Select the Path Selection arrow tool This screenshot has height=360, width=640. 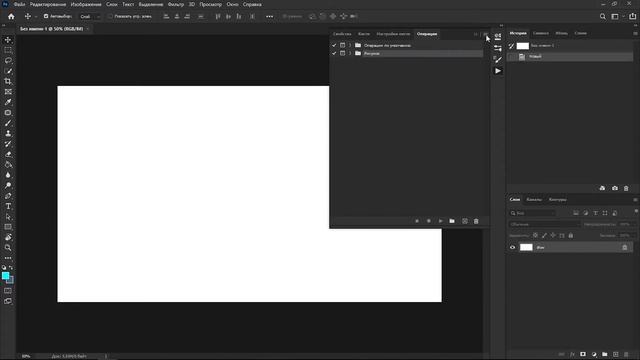pyautogui.click(x=8, y=217)
